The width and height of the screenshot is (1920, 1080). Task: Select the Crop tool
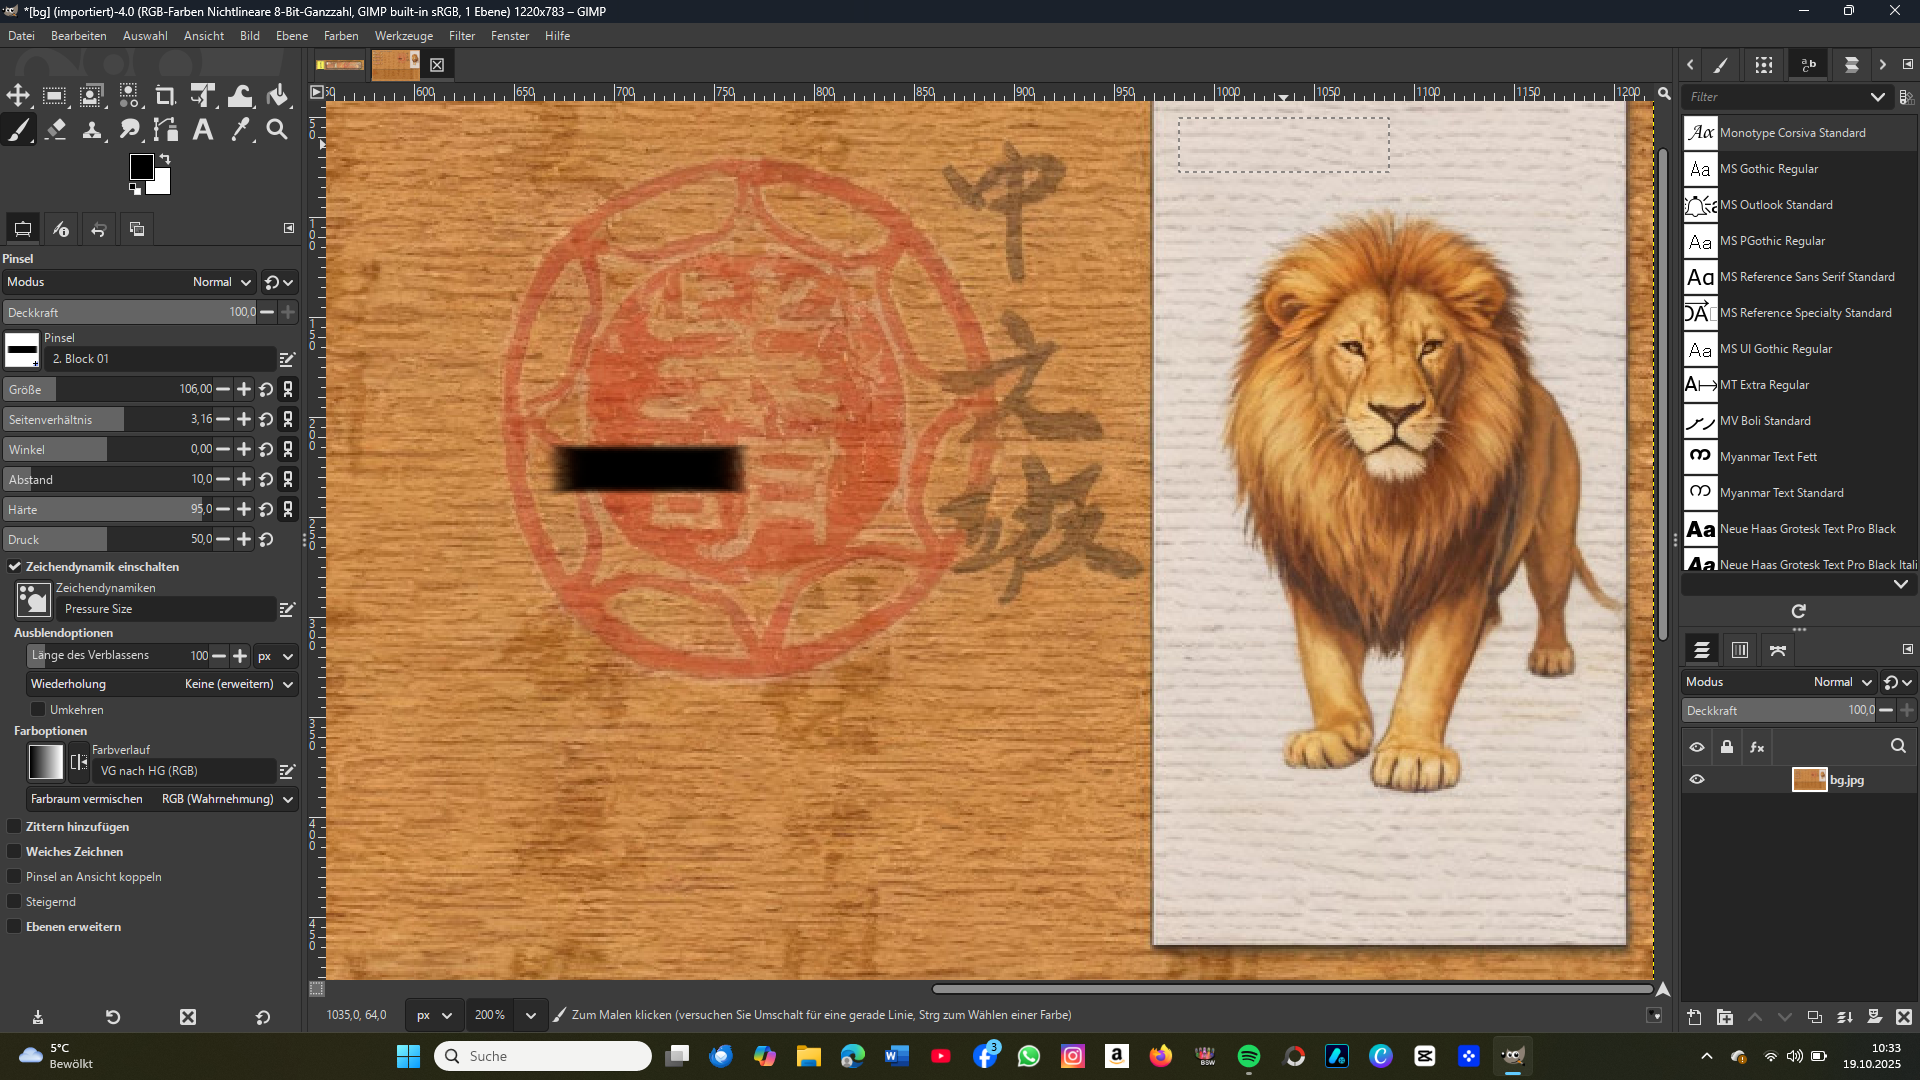pos(165,96)
